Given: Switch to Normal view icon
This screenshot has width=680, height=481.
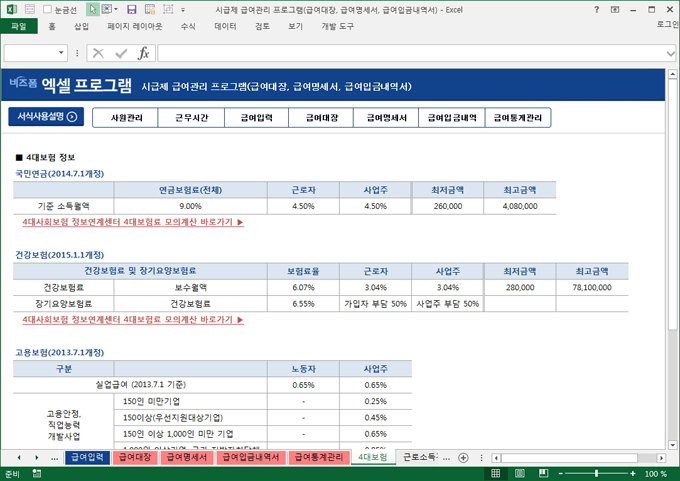Looking at the screenshot, I should pos(496,473).
